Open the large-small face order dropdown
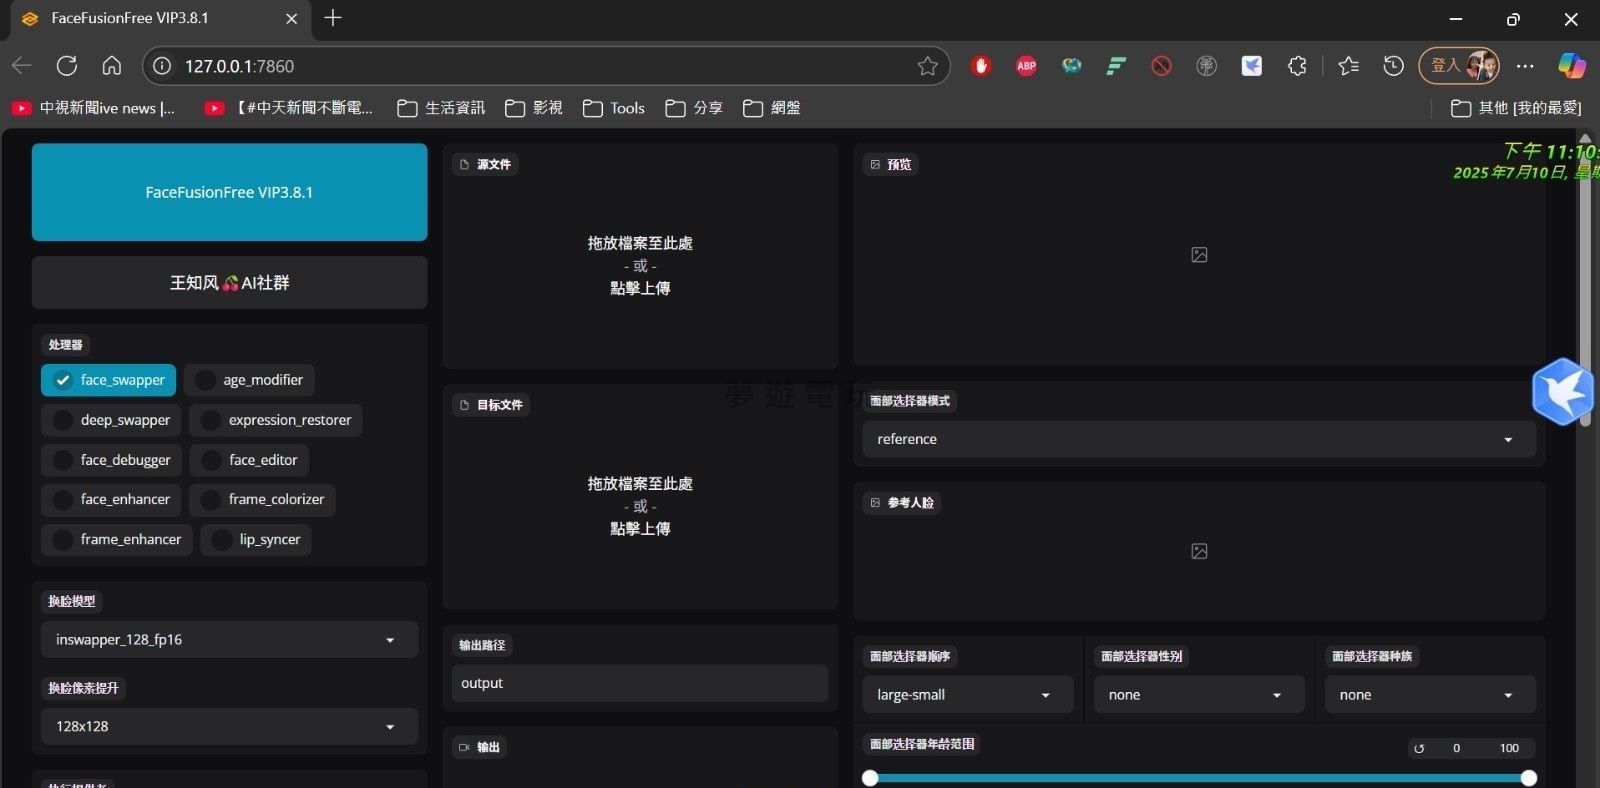 967,695
